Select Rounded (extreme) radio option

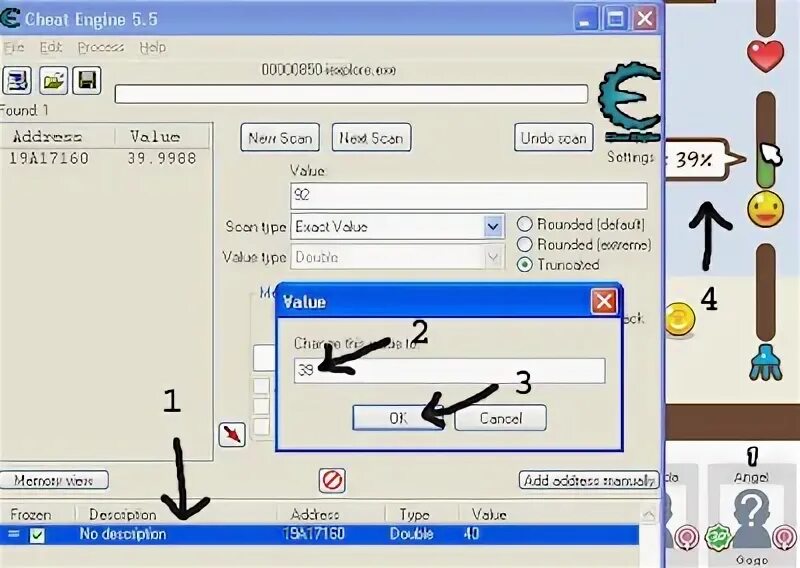tap(524, 244)
